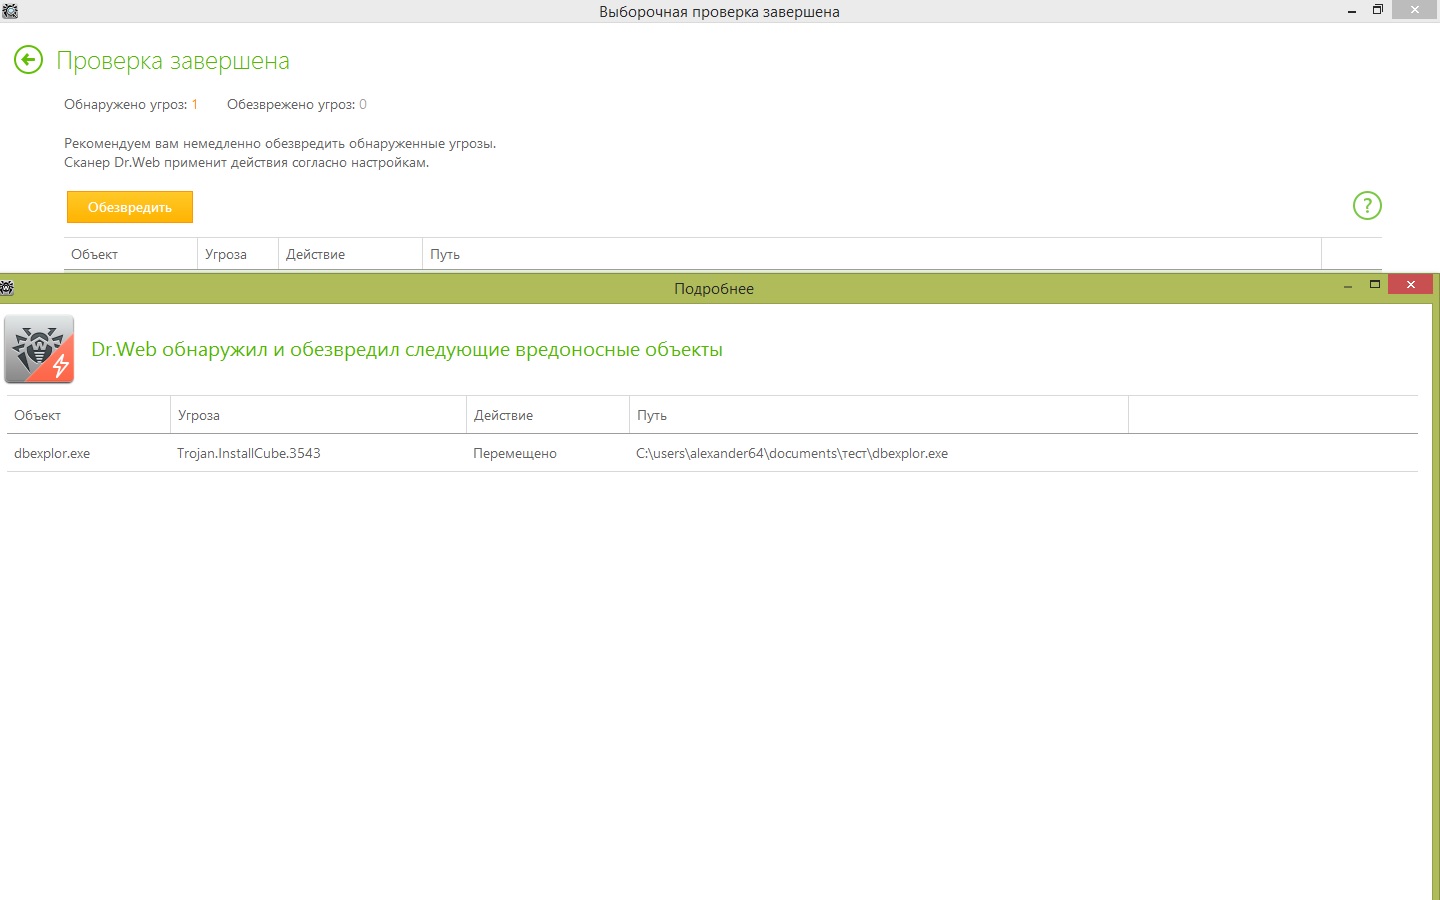Click Действие column header in scan results window

[x=351, y=254]
